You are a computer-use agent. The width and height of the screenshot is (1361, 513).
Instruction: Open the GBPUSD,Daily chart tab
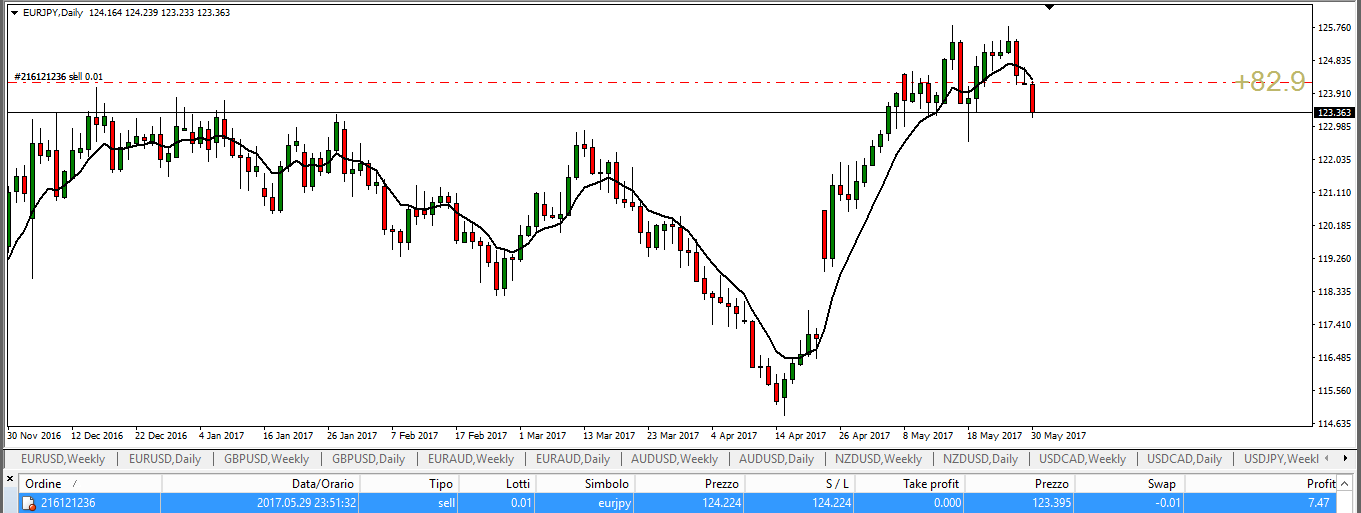tap(368, 459)
